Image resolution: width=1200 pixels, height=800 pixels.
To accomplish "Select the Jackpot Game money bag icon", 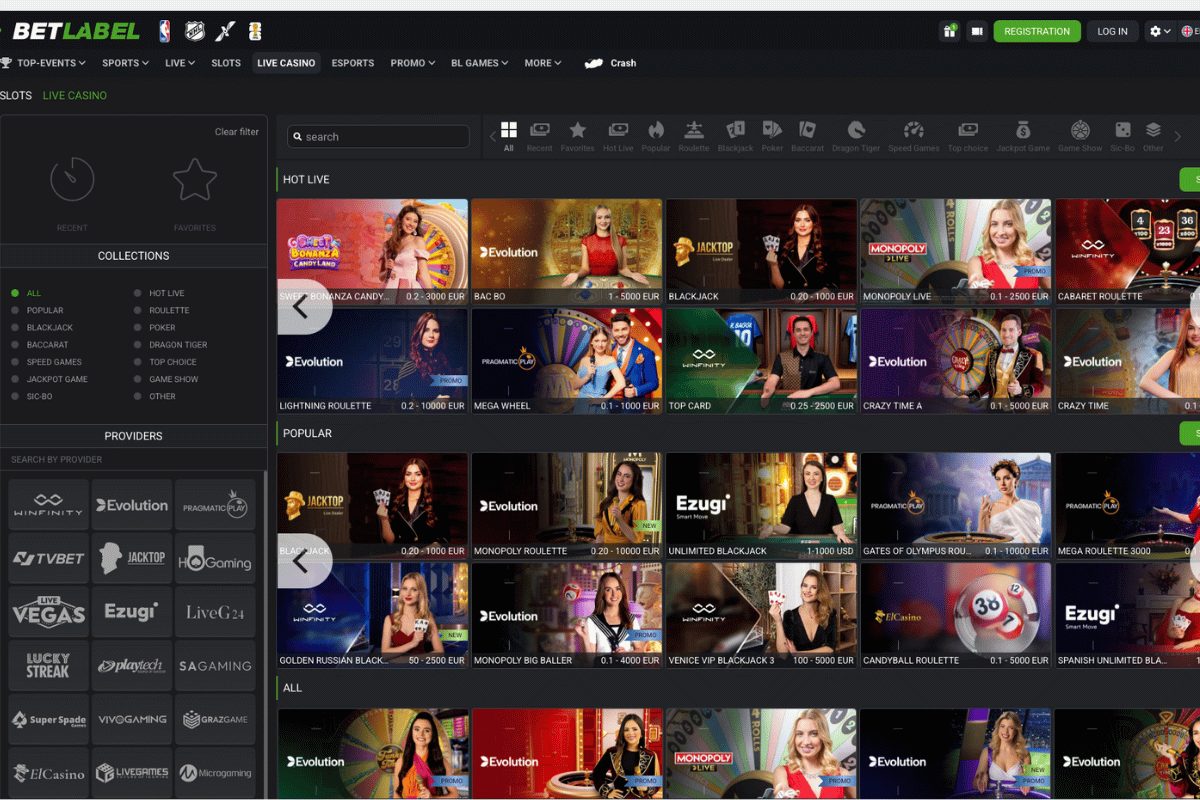I will (1023, 136).
